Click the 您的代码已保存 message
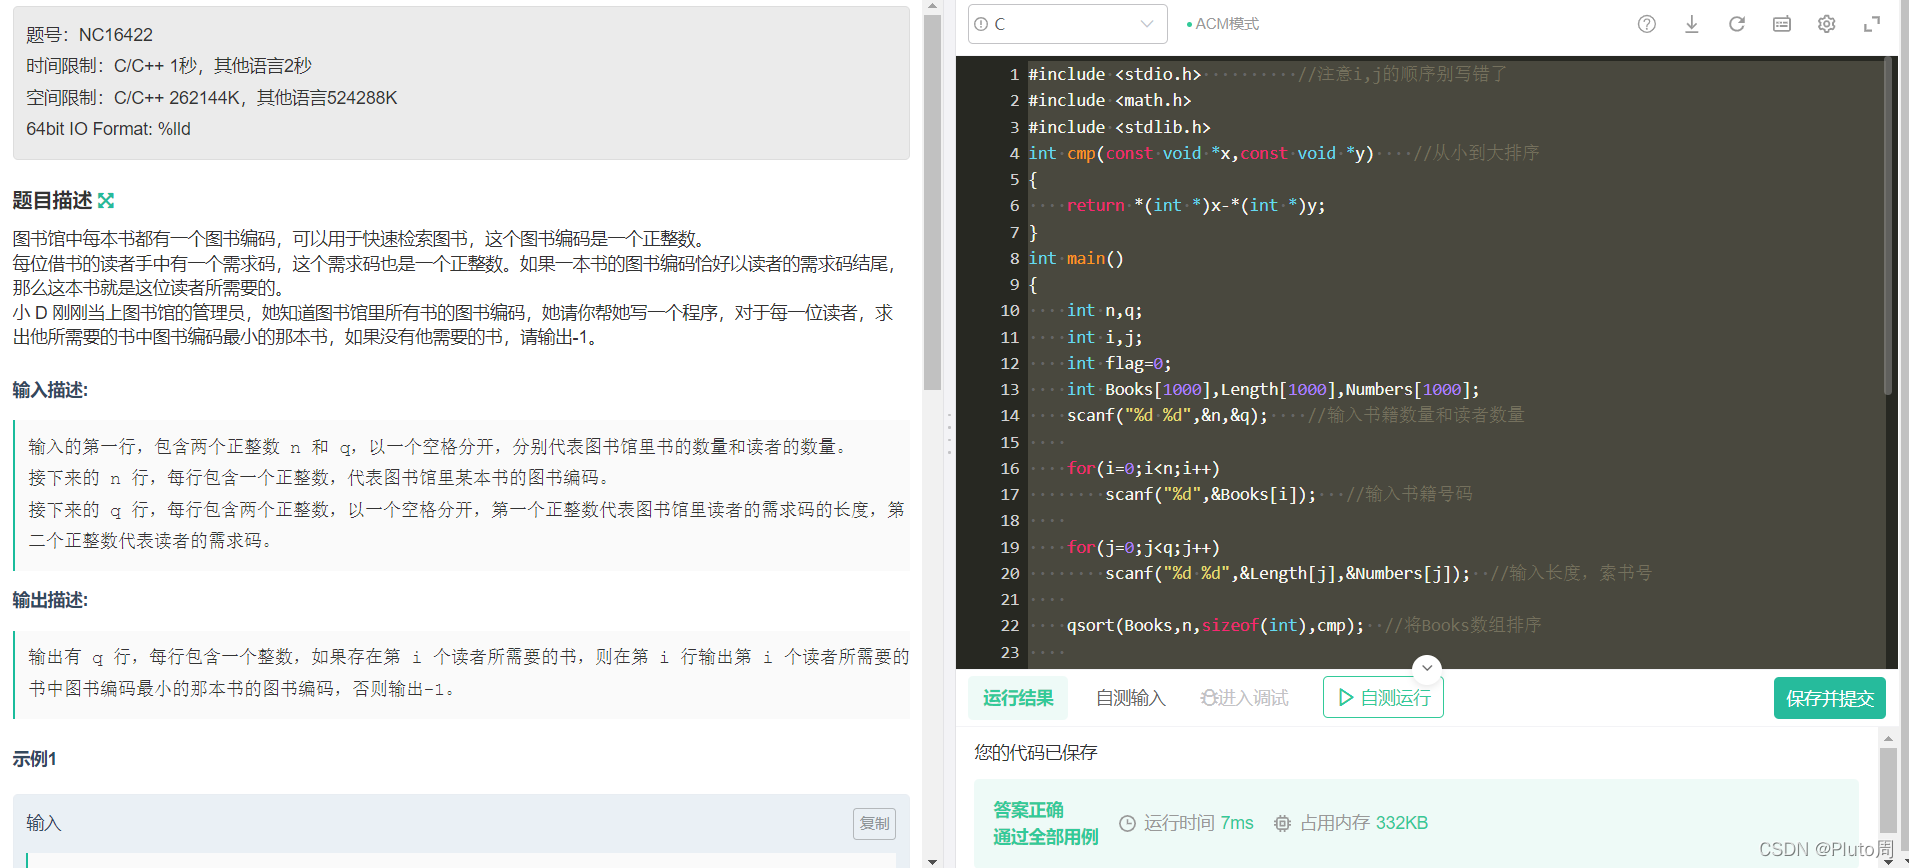This screenshot has height=868, width=1909. click(1036, 752)
